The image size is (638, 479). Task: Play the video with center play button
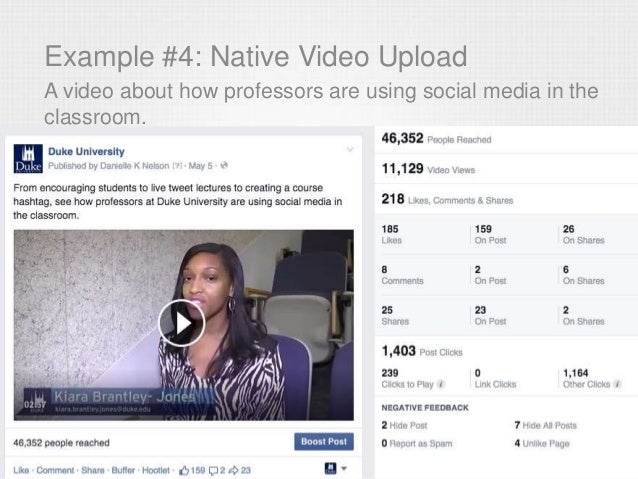[x=181, y=323]
